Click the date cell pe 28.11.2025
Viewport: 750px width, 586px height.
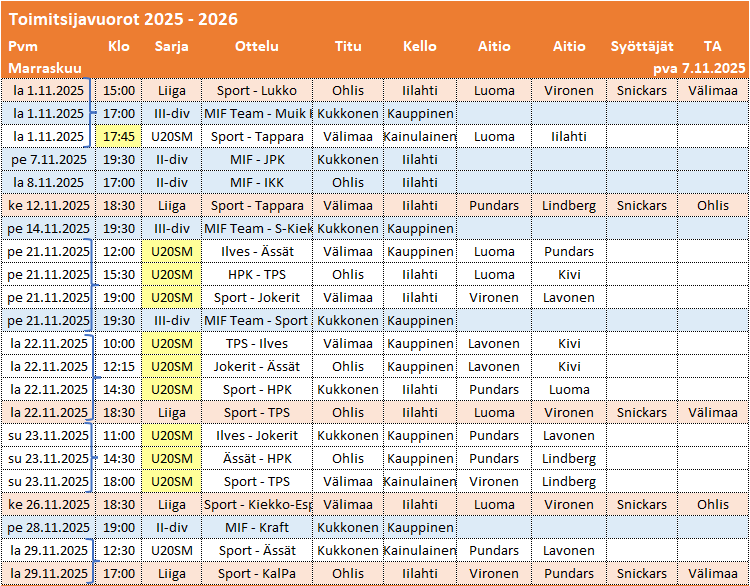click(x=48, y=528)
